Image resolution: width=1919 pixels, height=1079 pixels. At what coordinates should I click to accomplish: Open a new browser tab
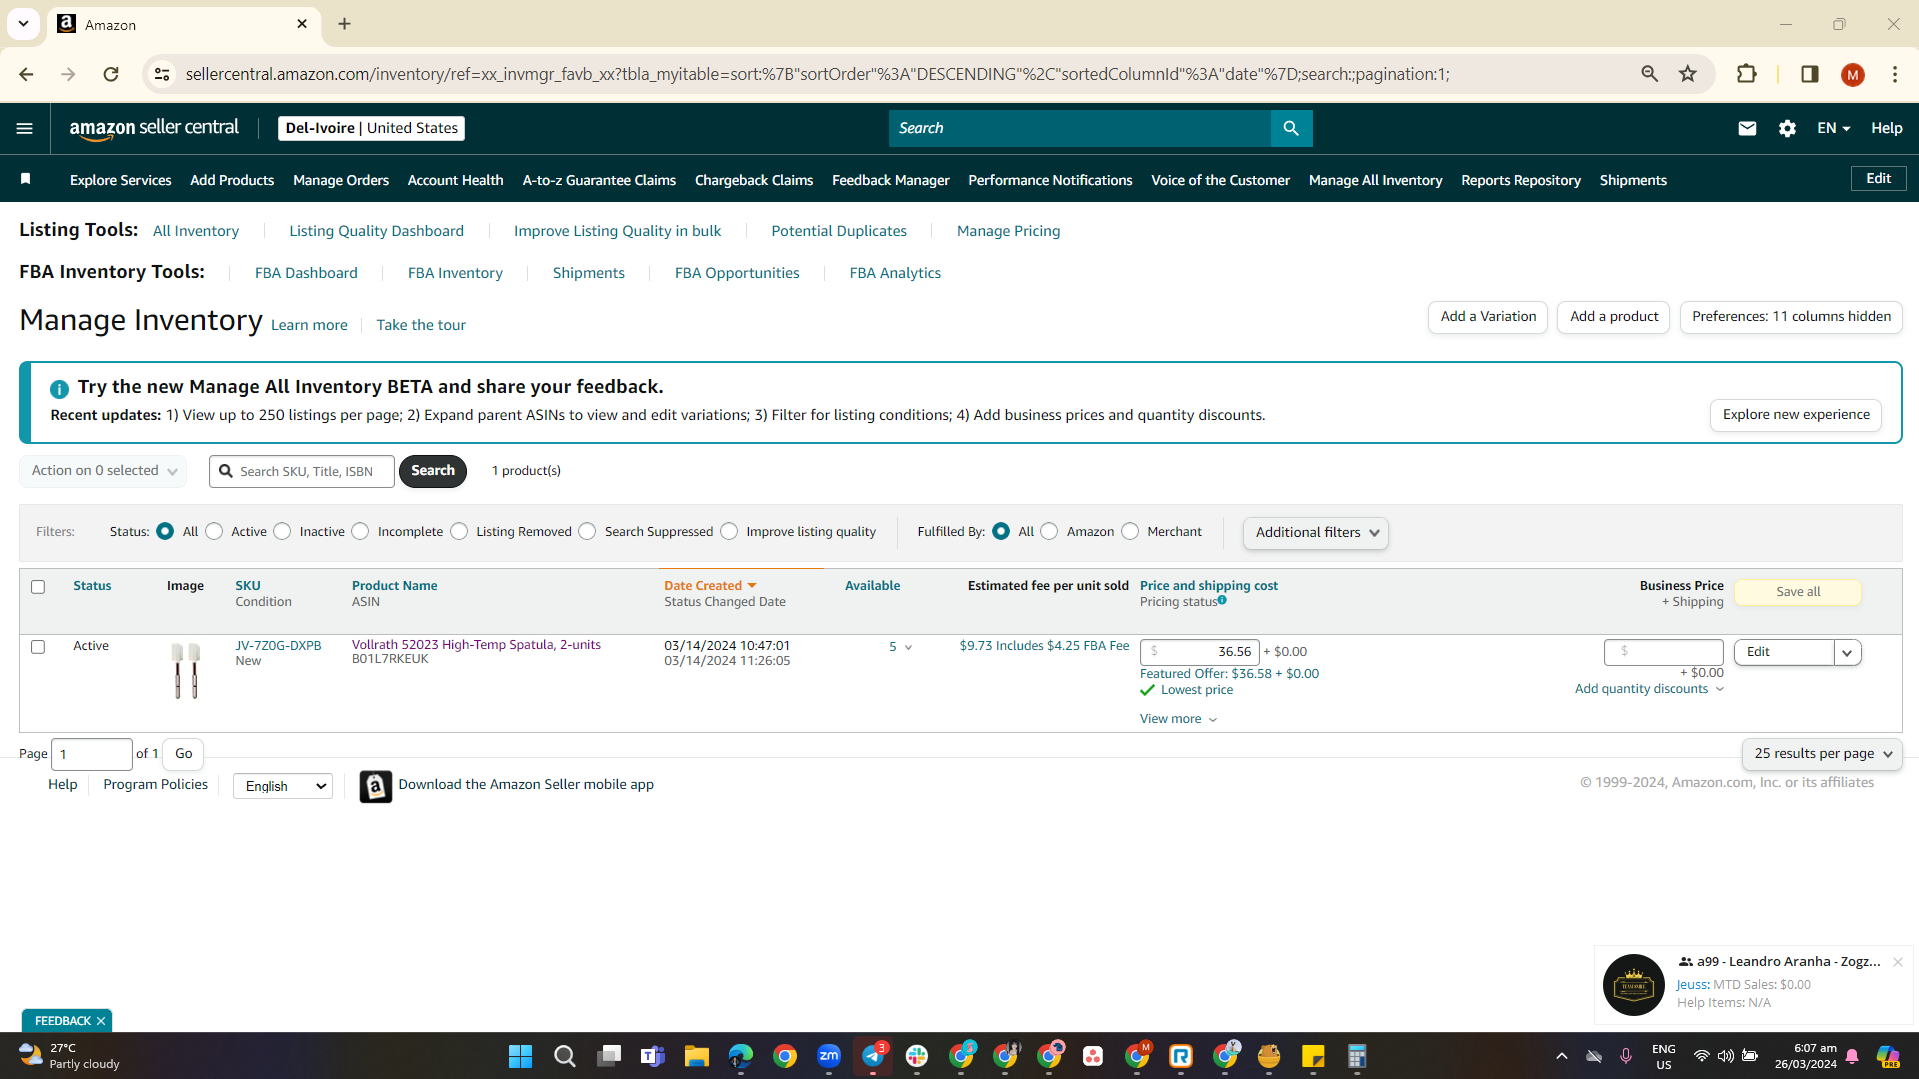(x=344, y=24)
